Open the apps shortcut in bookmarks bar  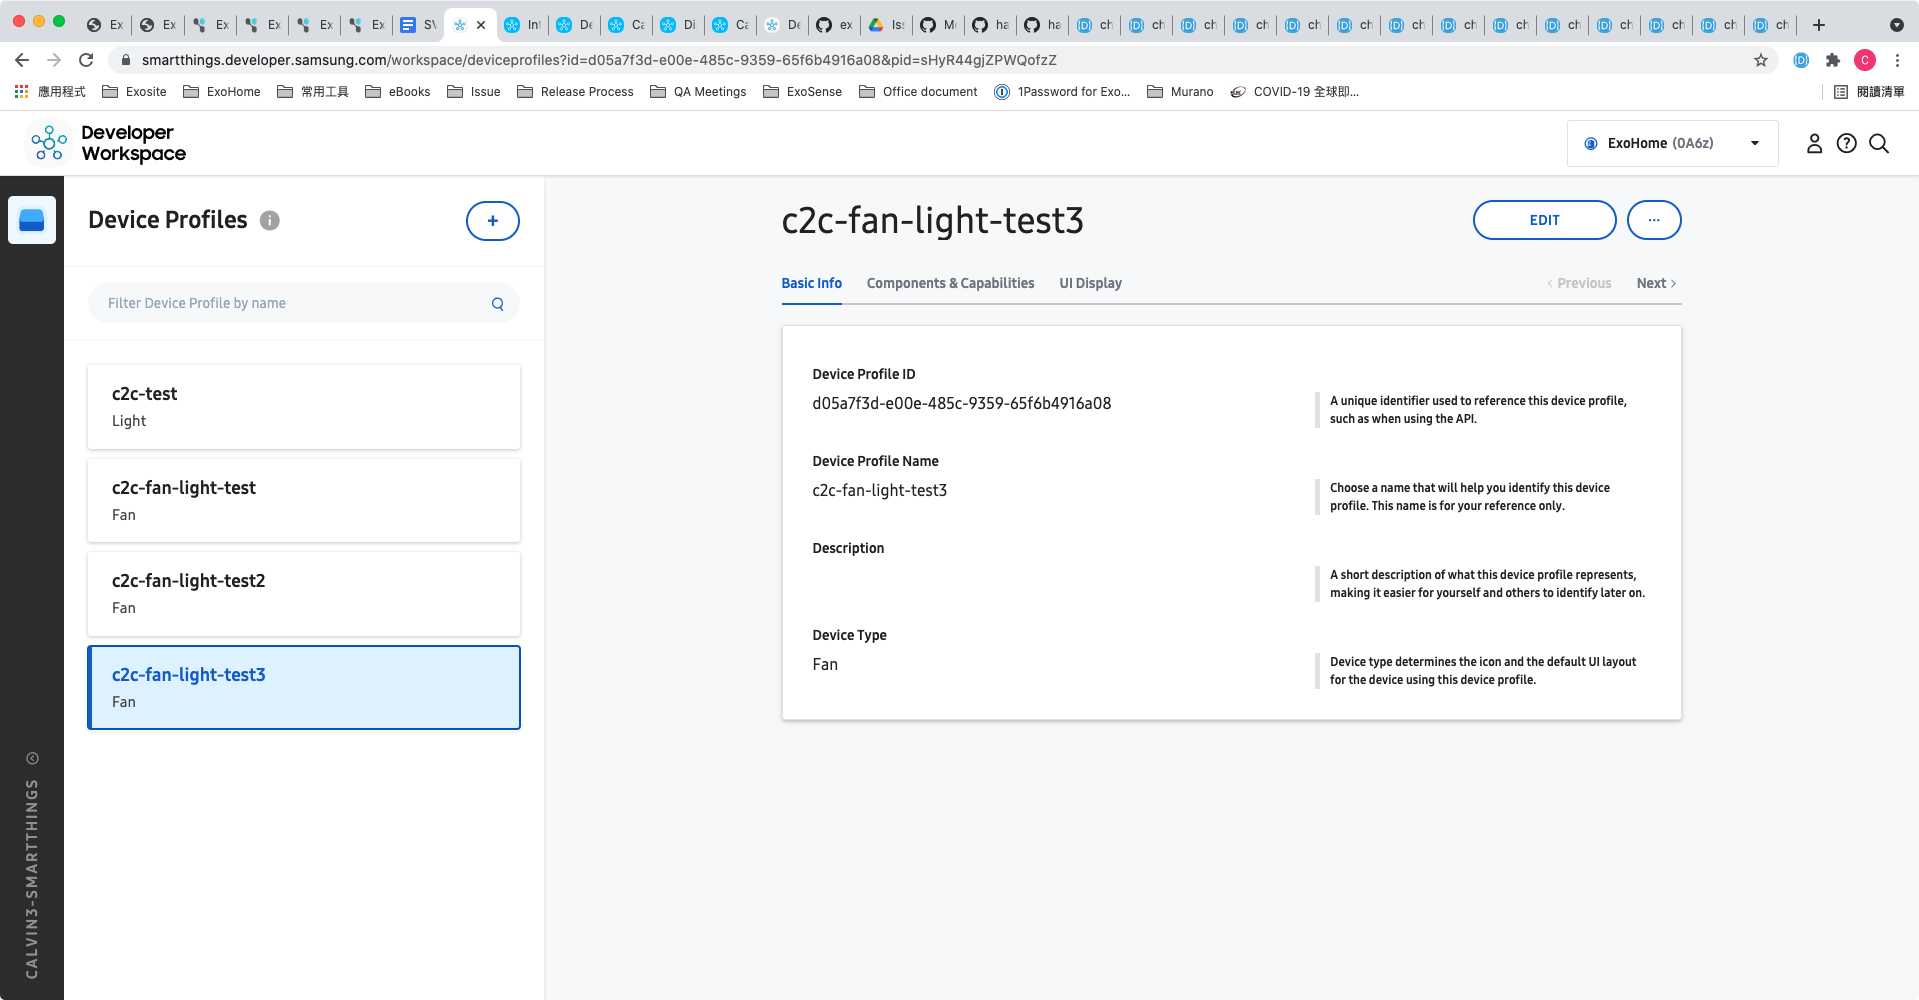[50, 92]
